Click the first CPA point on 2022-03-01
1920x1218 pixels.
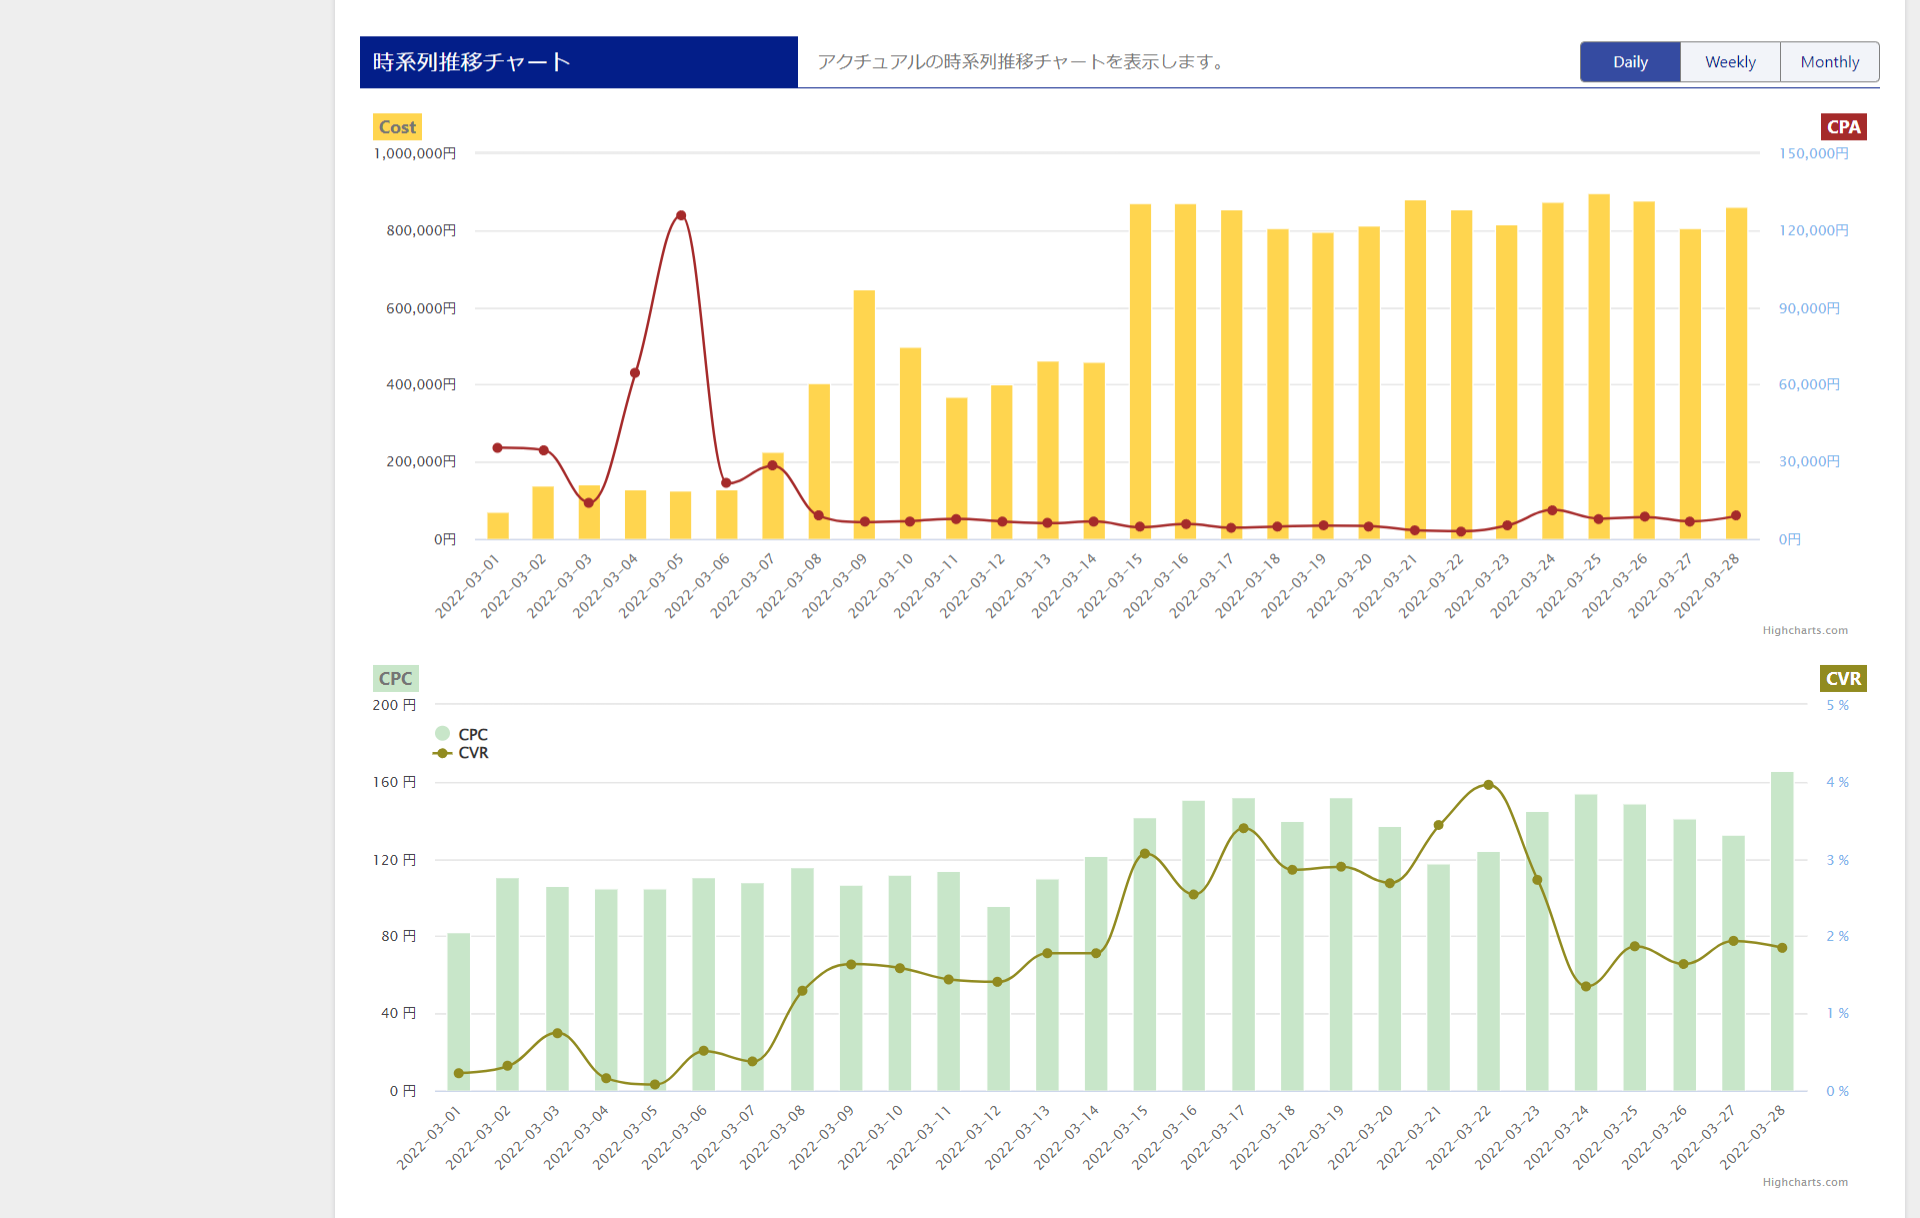[x=498, y=448]
